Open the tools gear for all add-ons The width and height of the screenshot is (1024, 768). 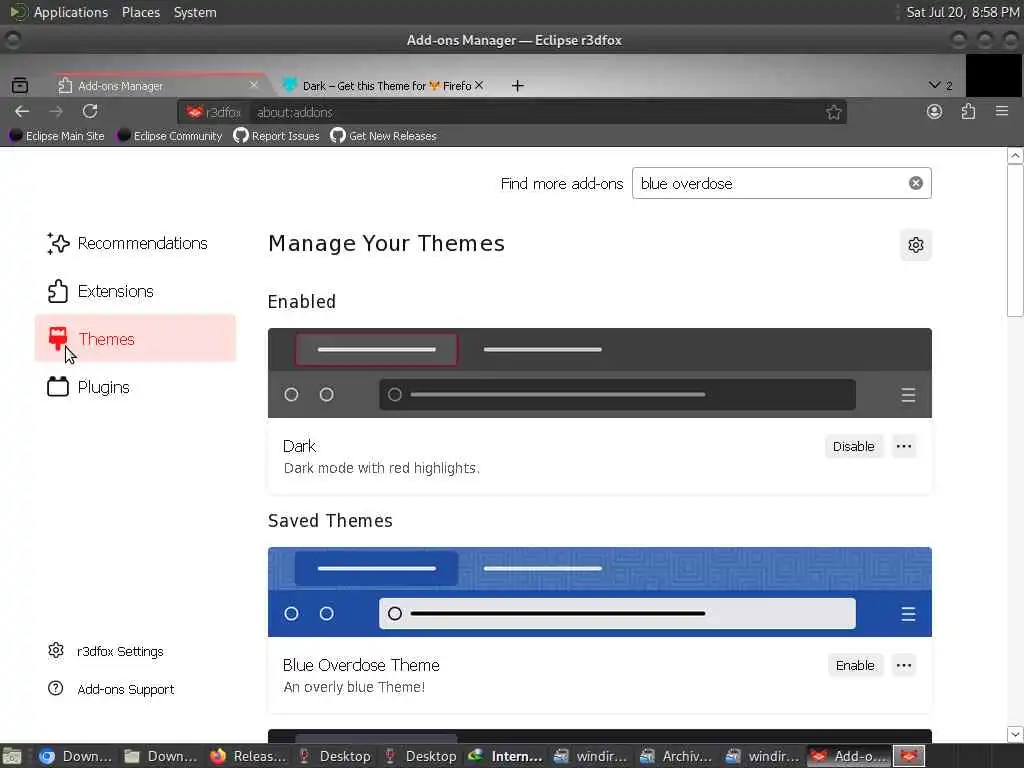pyautogui.click(x=916, y=245)
